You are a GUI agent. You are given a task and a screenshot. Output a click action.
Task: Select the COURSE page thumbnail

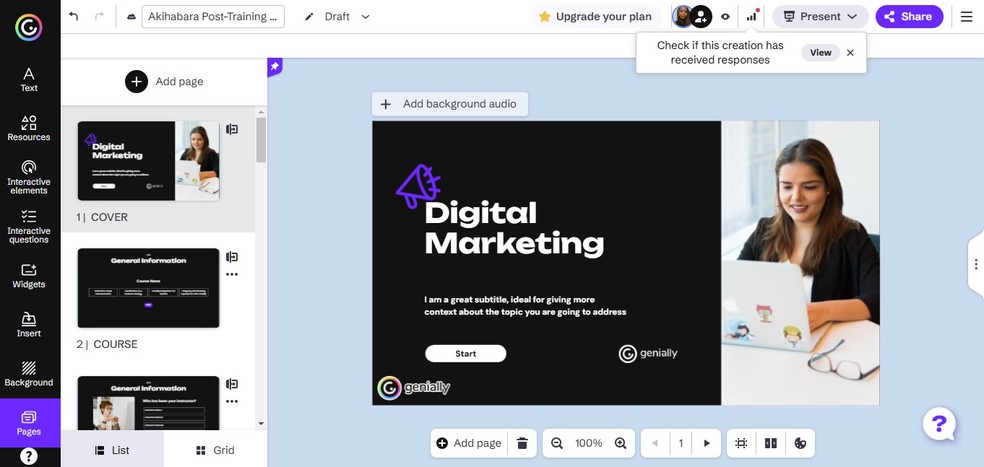(148, 288)
